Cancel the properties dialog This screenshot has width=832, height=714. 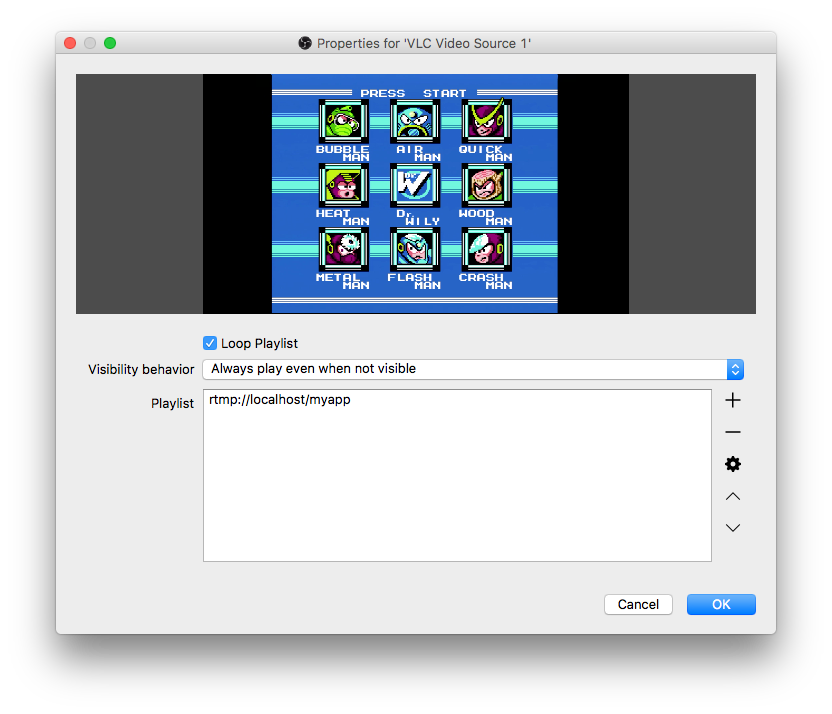pyautogui.click(x=638, y=605)
